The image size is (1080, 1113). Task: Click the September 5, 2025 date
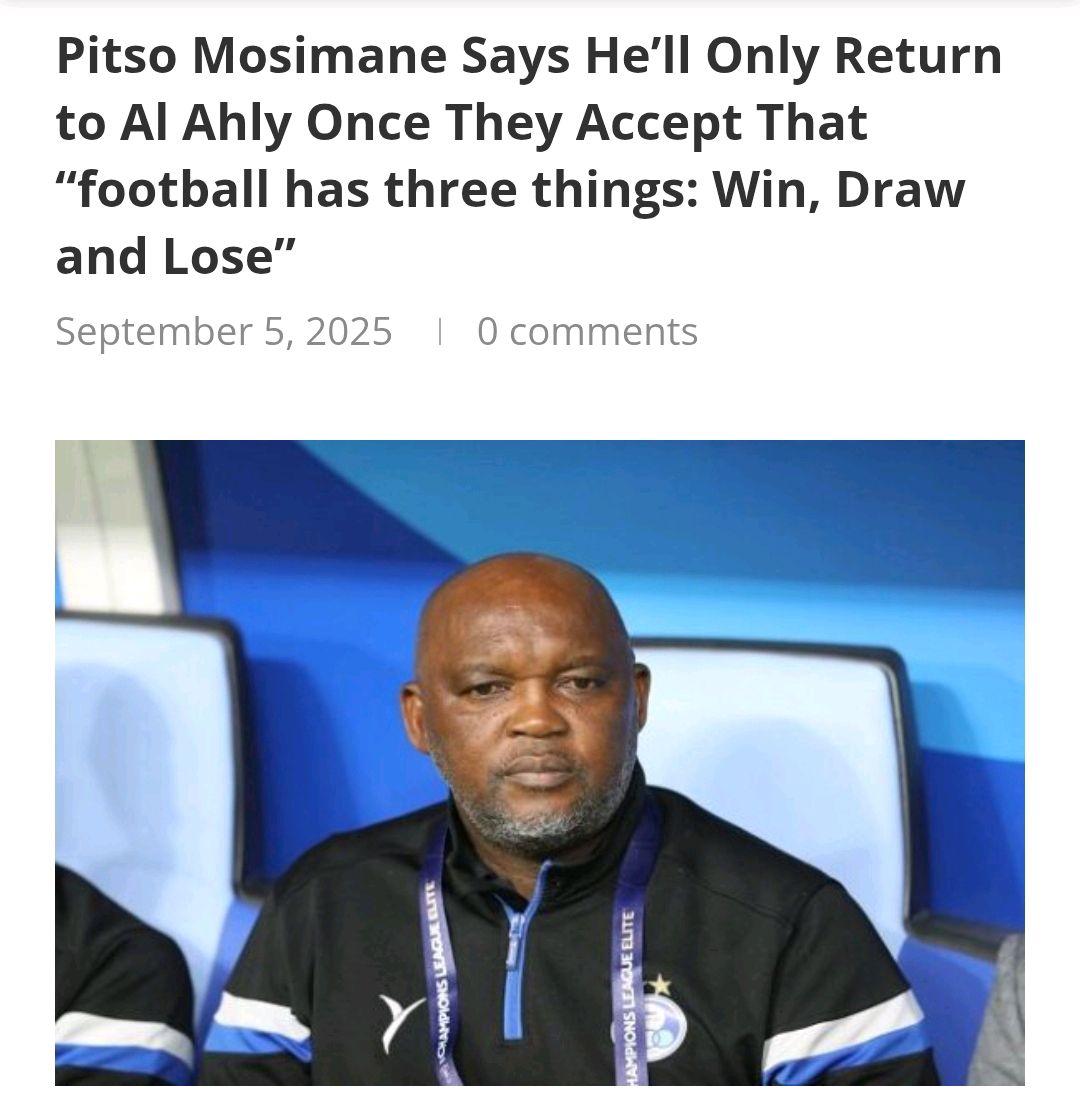click(x=224, y=331)
